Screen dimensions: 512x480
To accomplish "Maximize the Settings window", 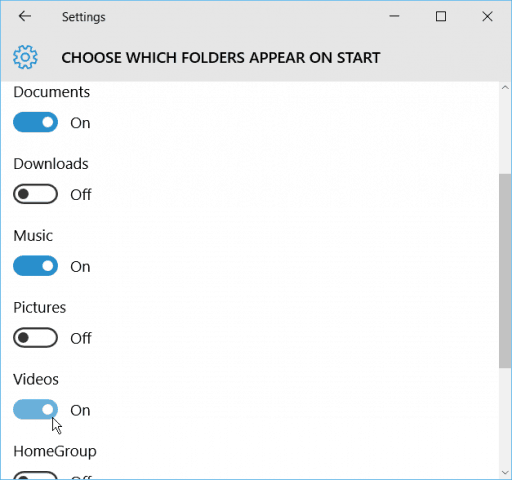I will pos(441,16).
